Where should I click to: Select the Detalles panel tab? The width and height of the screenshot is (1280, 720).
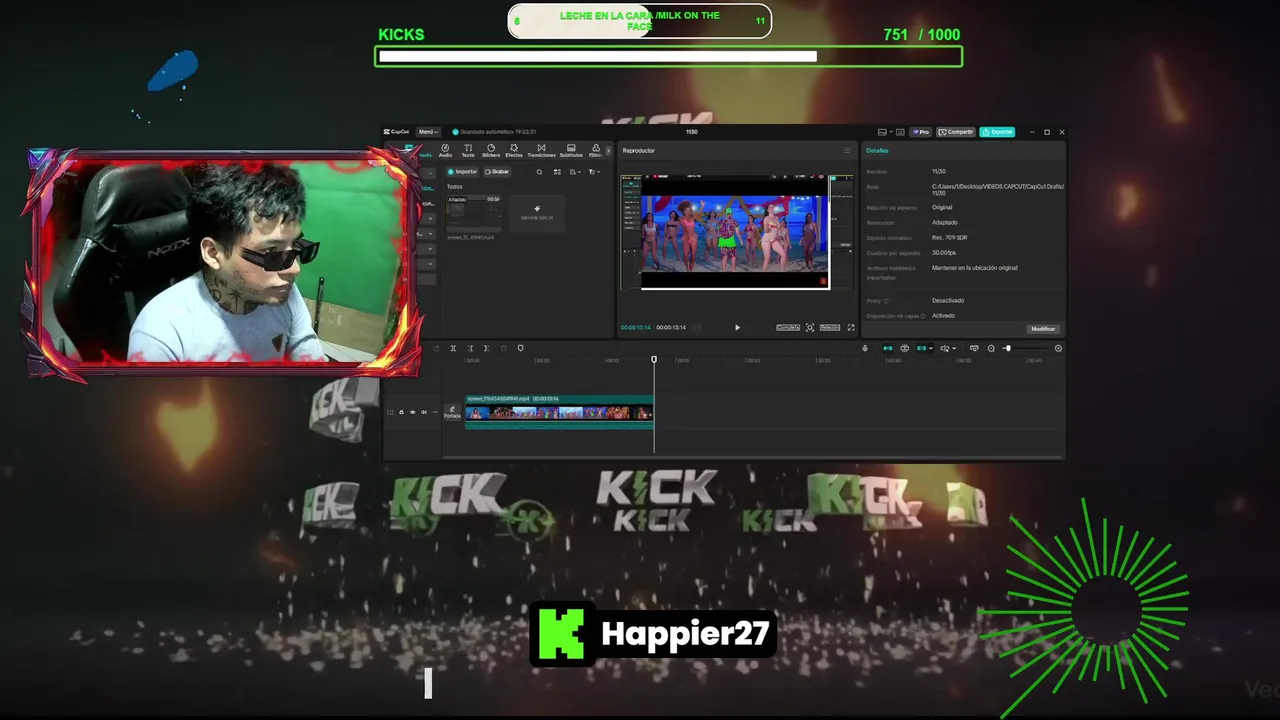[877, 150]
